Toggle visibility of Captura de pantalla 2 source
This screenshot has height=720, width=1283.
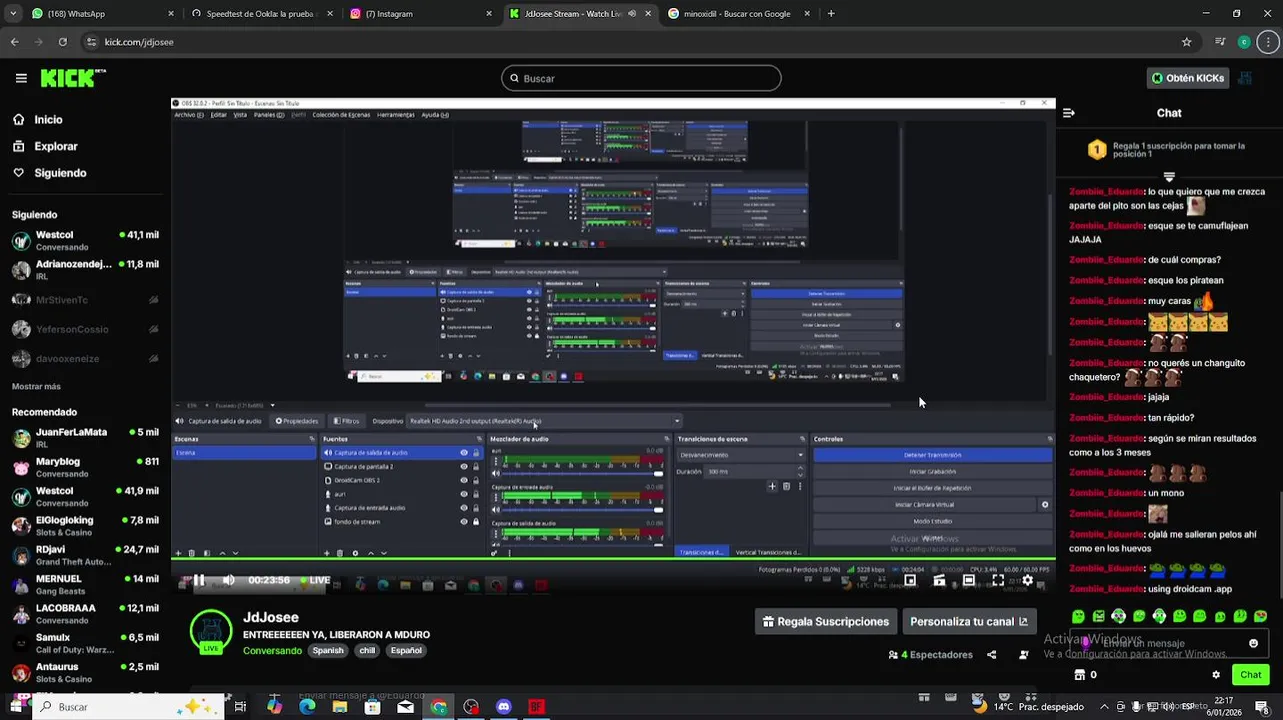[463, 466]
